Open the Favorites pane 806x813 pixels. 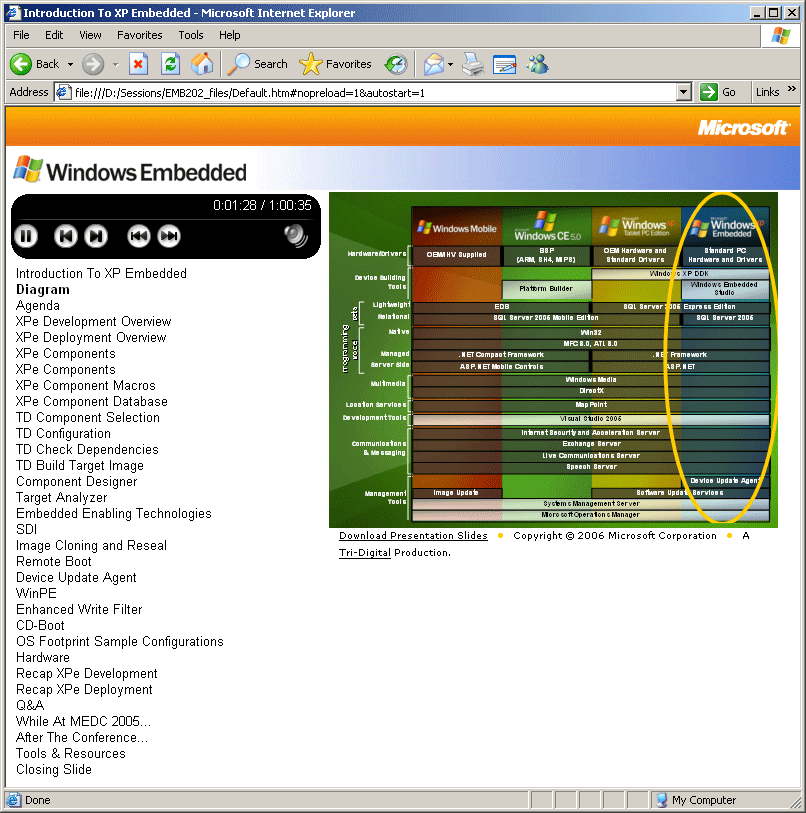336,64
